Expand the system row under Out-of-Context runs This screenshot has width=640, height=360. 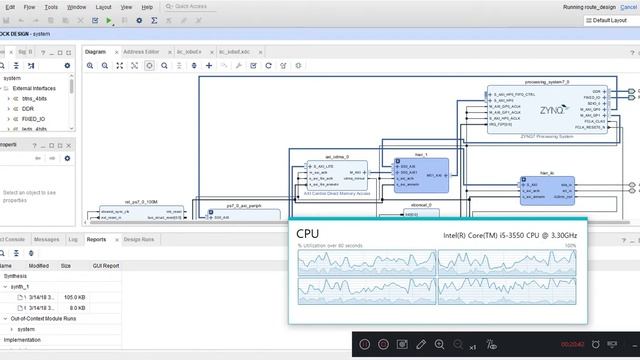[12, 329]
